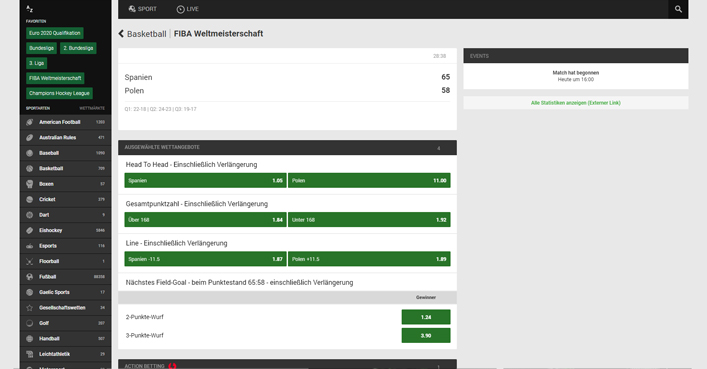Viewport: 707px width, 369px height.
Task: Bet on Spanien at 1.05
Action: pos(205,180)
